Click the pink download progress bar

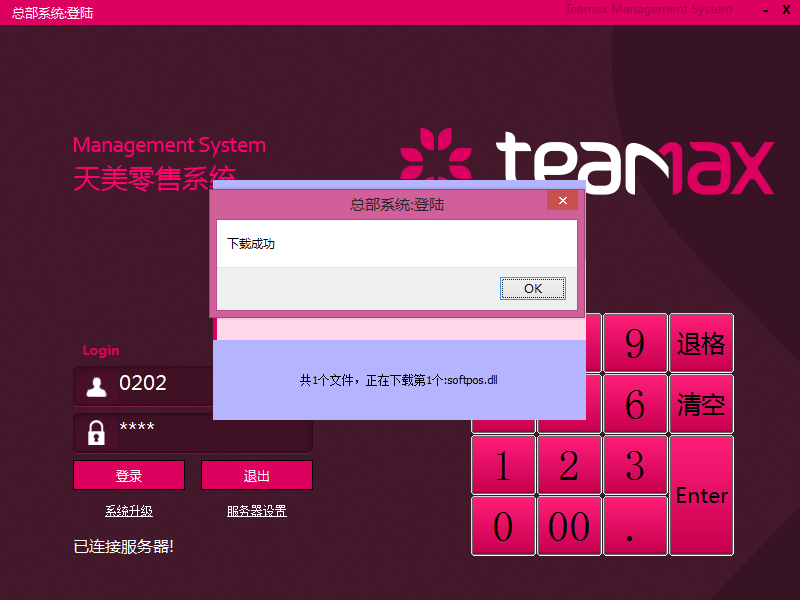click(399, 329)
